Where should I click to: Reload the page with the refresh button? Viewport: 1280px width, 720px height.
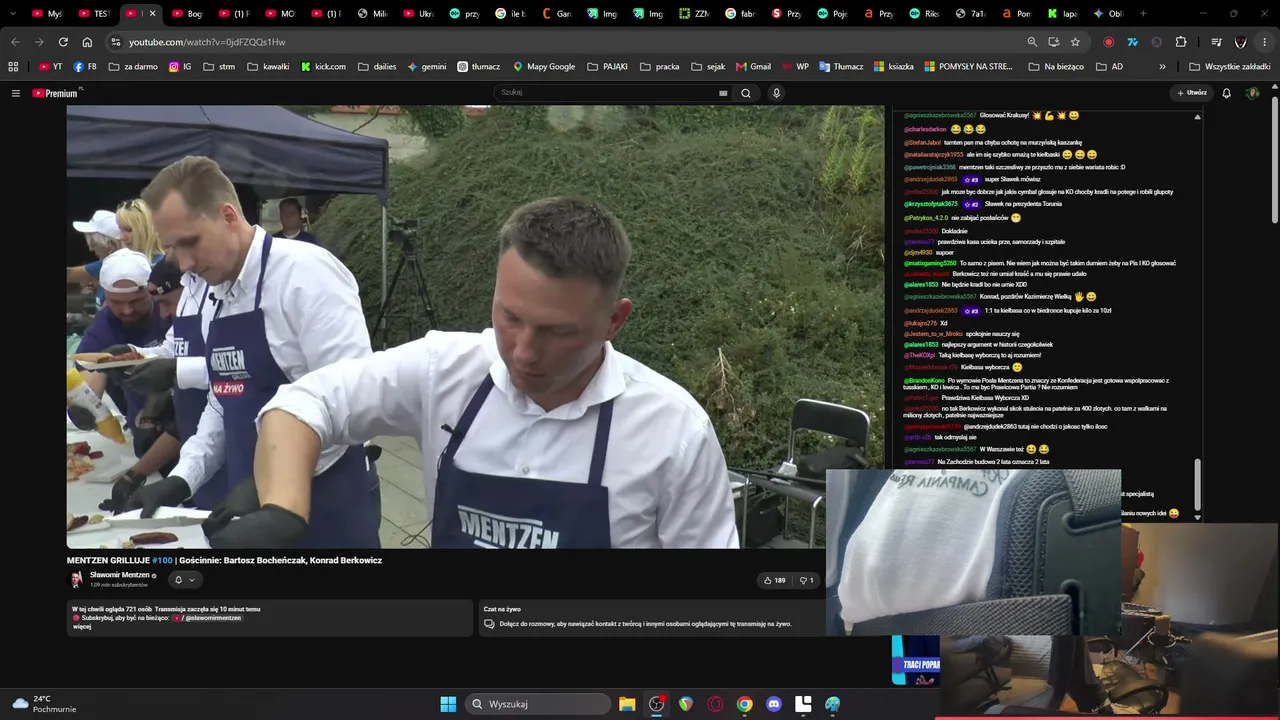pos(63,42)
